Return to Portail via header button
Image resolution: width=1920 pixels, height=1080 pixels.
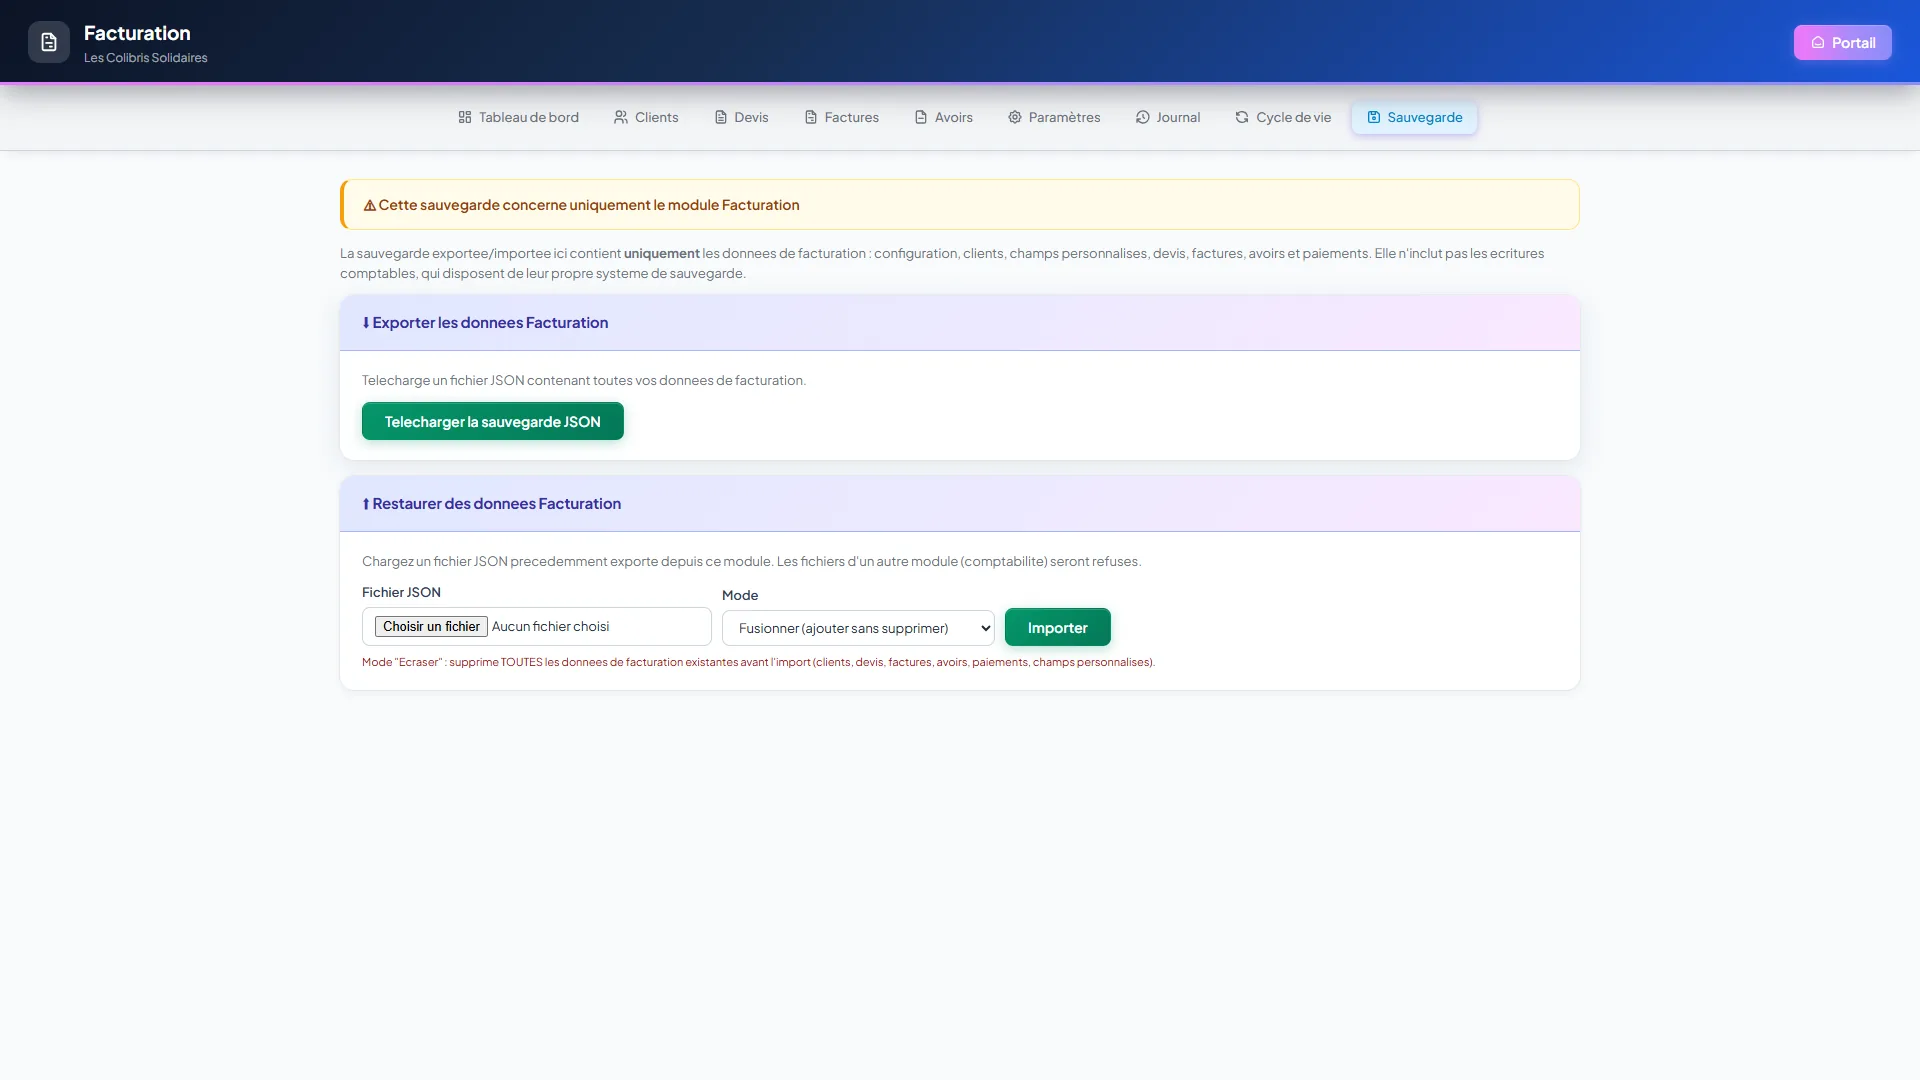[x=1842, y=43]
